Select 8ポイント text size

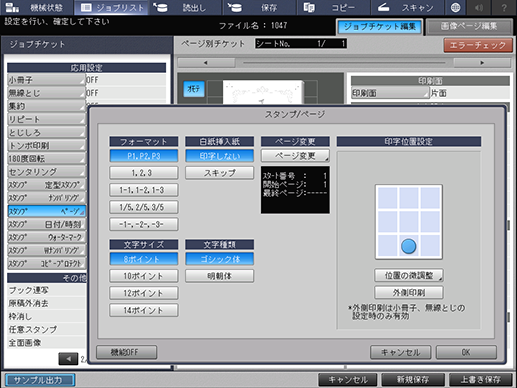click(x=144, y=259)
